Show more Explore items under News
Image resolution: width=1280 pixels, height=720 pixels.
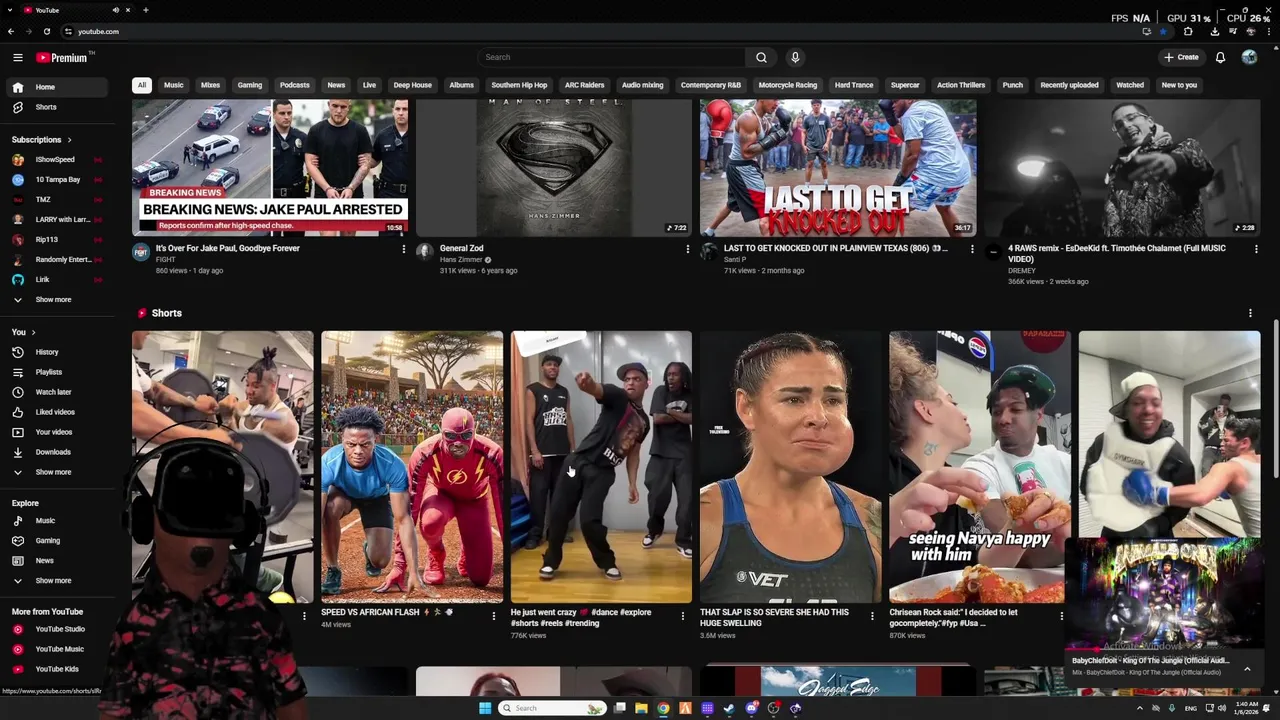[55, 581]
